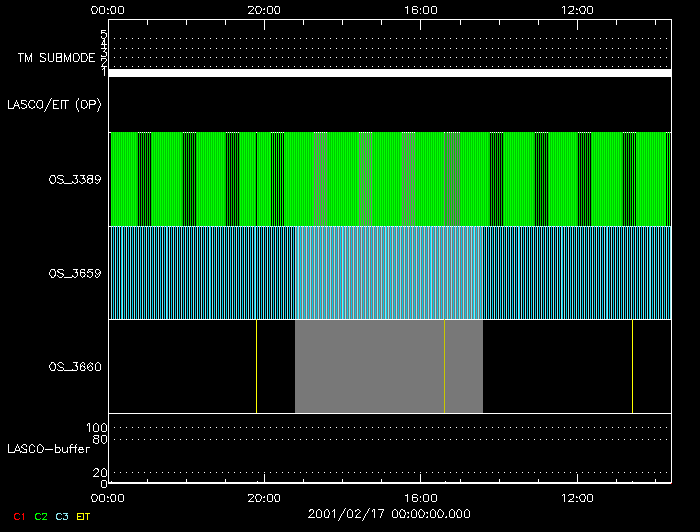
Task: Click the 20:00 tick on the bottom axis
Action: pyautogui.click(x=264, y=496)
